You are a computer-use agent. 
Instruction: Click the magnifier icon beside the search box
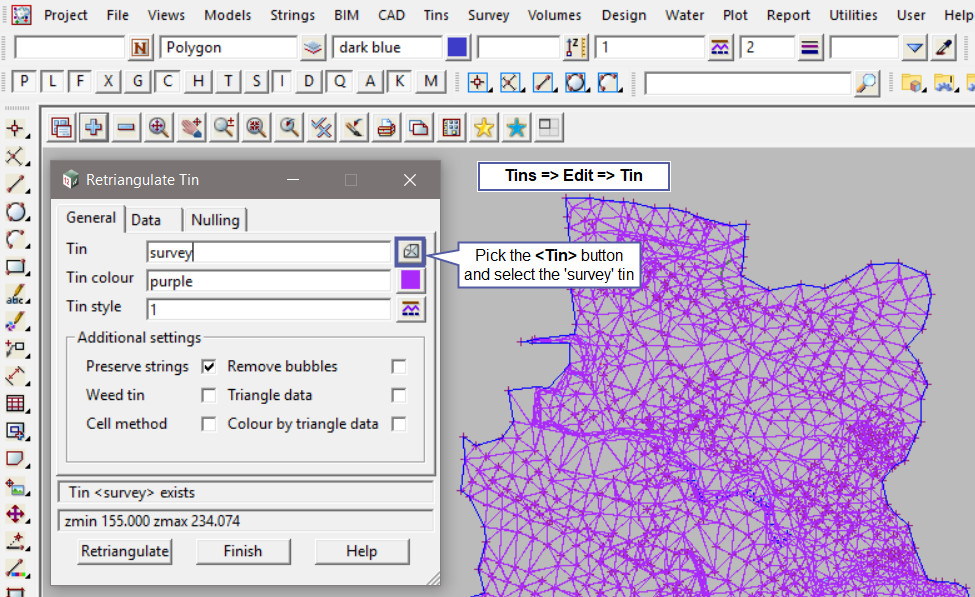point(867,82)
